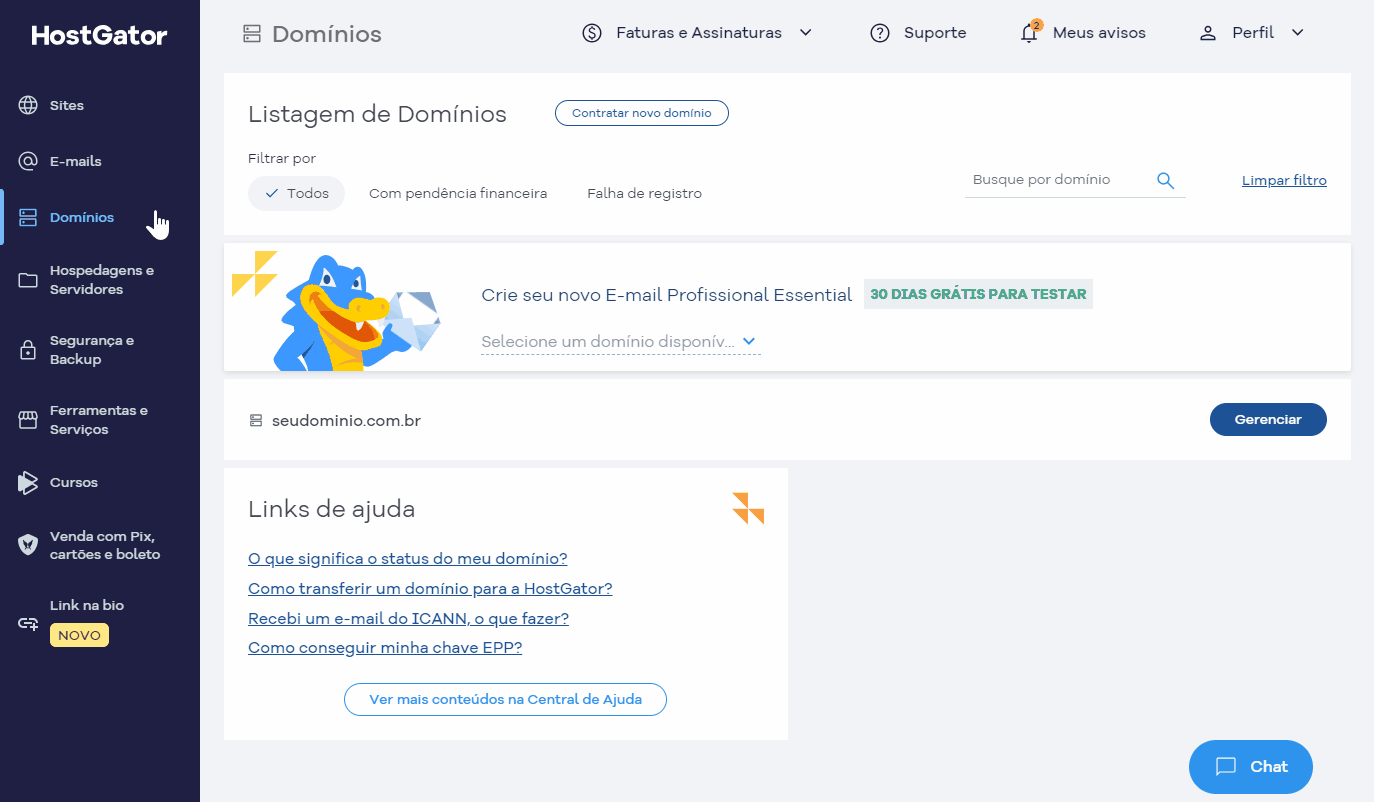Click Ver mais conteúdos na Central de Ajuda
Image resolution: width=1374 pixels, height=802 pixels.
coord(505,699)
